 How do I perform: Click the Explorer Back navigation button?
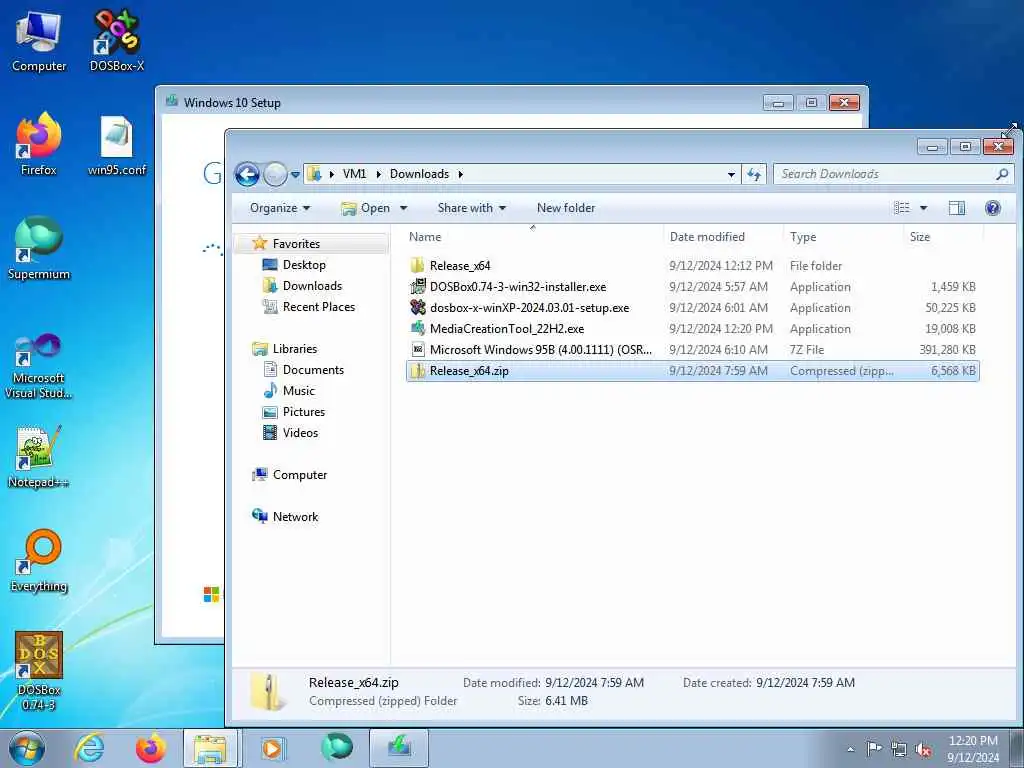pyautogui.click(x=248, y=174)
